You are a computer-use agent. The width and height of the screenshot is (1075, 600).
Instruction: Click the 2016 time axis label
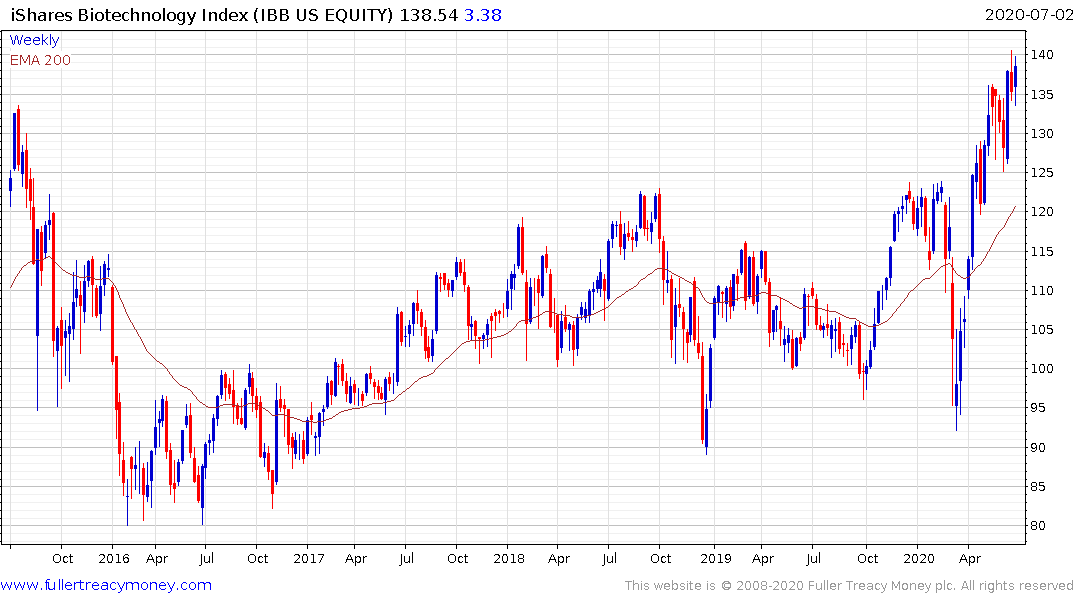[114, 558]
